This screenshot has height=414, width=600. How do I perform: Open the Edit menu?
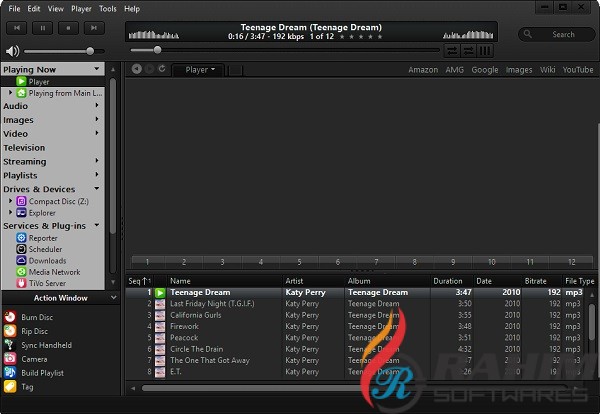(x=34, y=8)
